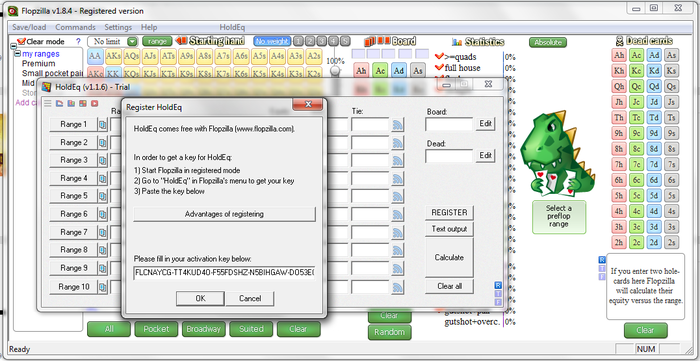Open the Save/load menu
The height and width of the screenshot is (361, 700).
29,27
